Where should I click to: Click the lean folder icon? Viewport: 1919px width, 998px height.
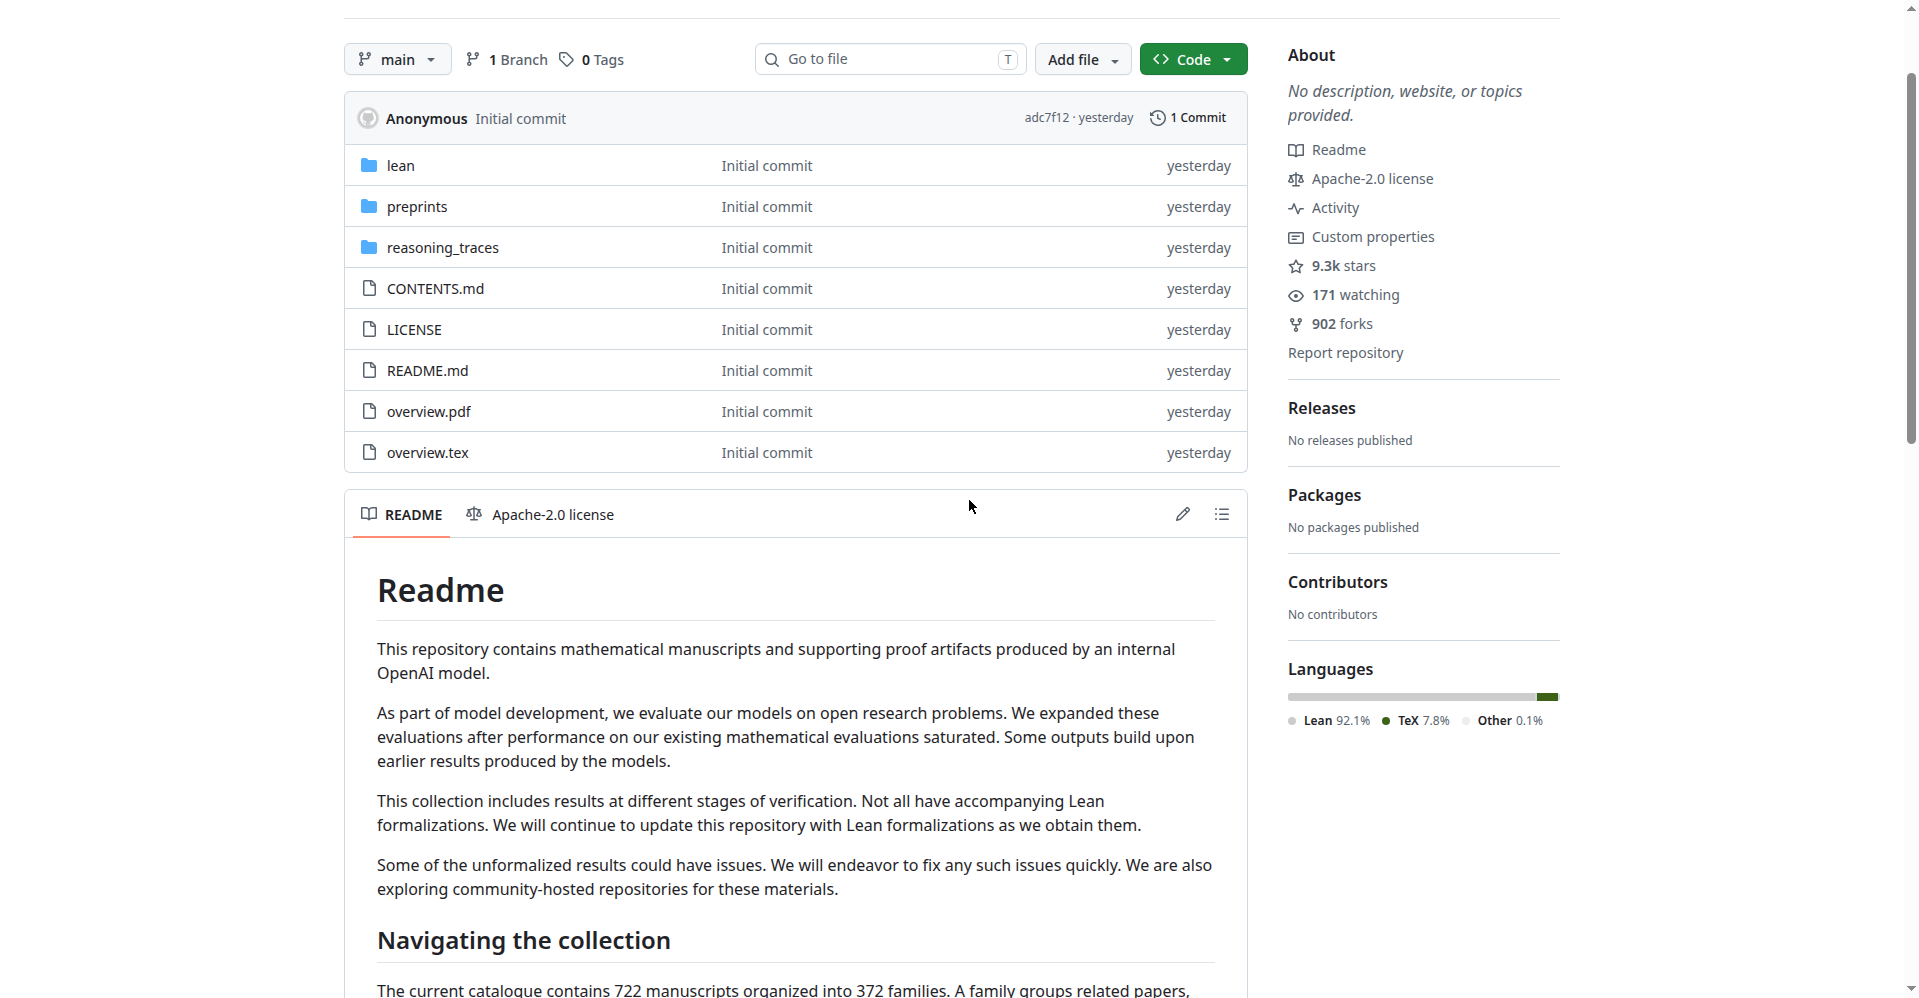[369, 165]
